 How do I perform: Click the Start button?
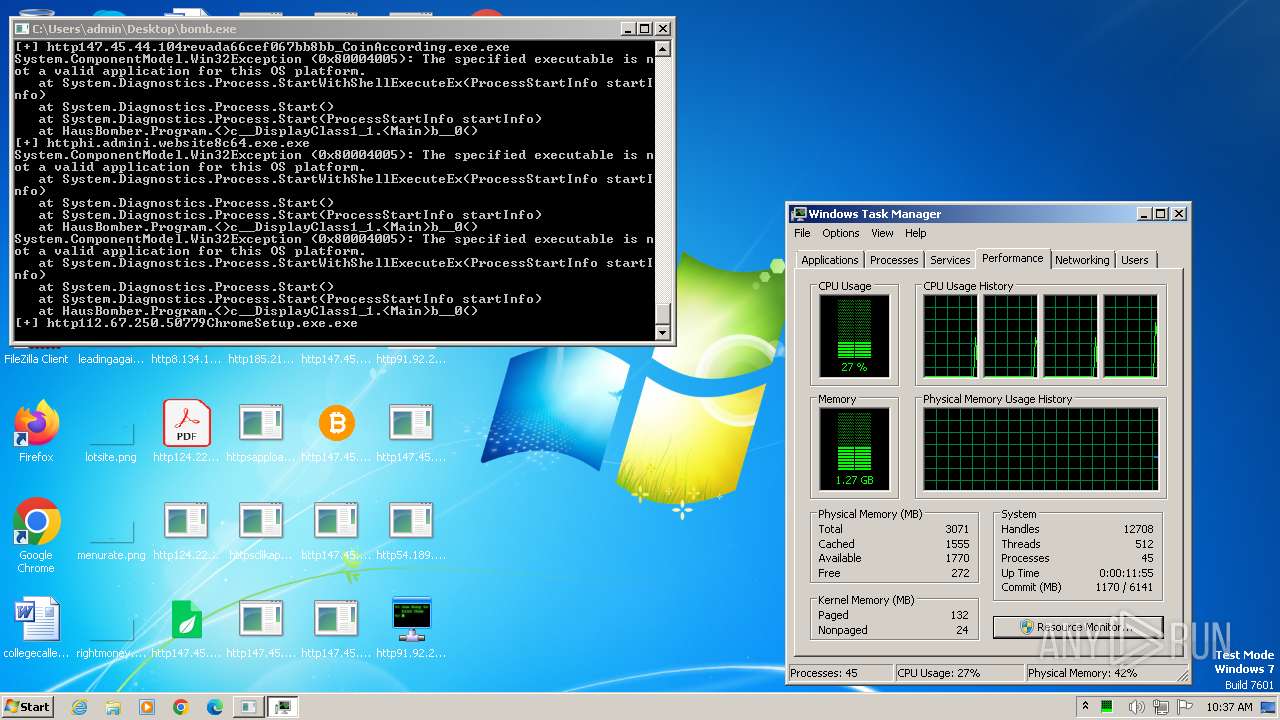tap(28, 706)
